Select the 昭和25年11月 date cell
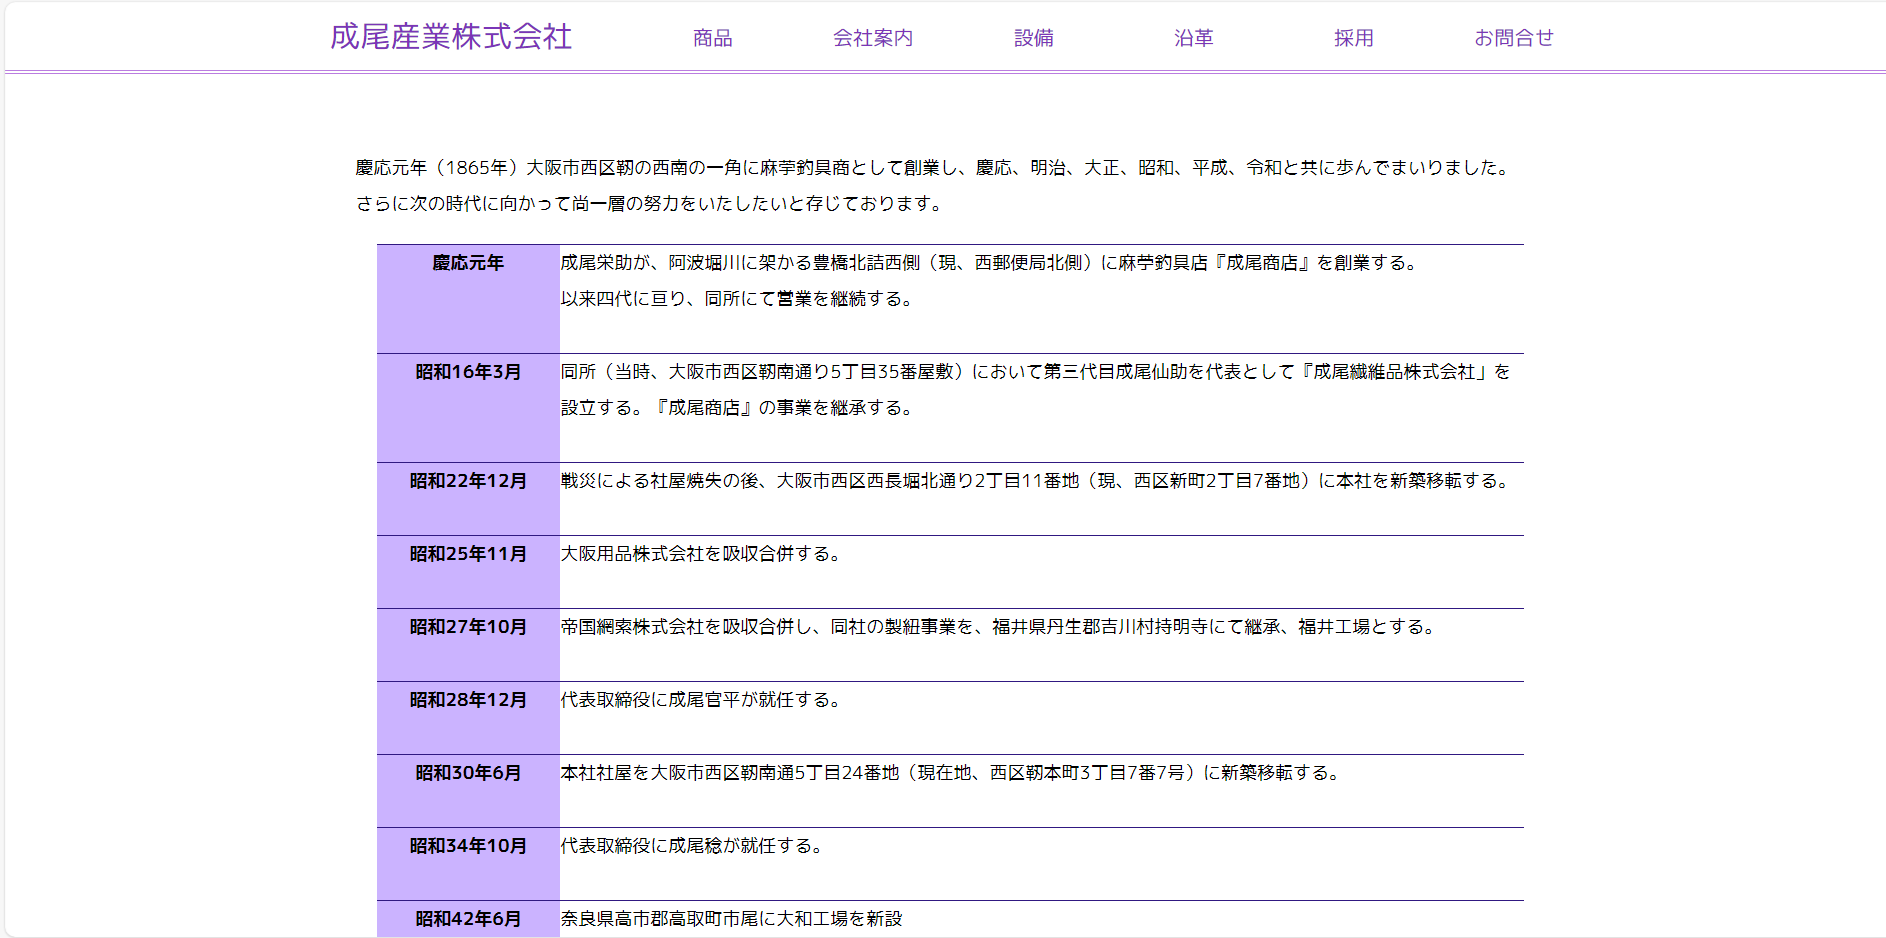Viewport: 1886px width, 938px height. pyautogui.click(x=468, y=572)
